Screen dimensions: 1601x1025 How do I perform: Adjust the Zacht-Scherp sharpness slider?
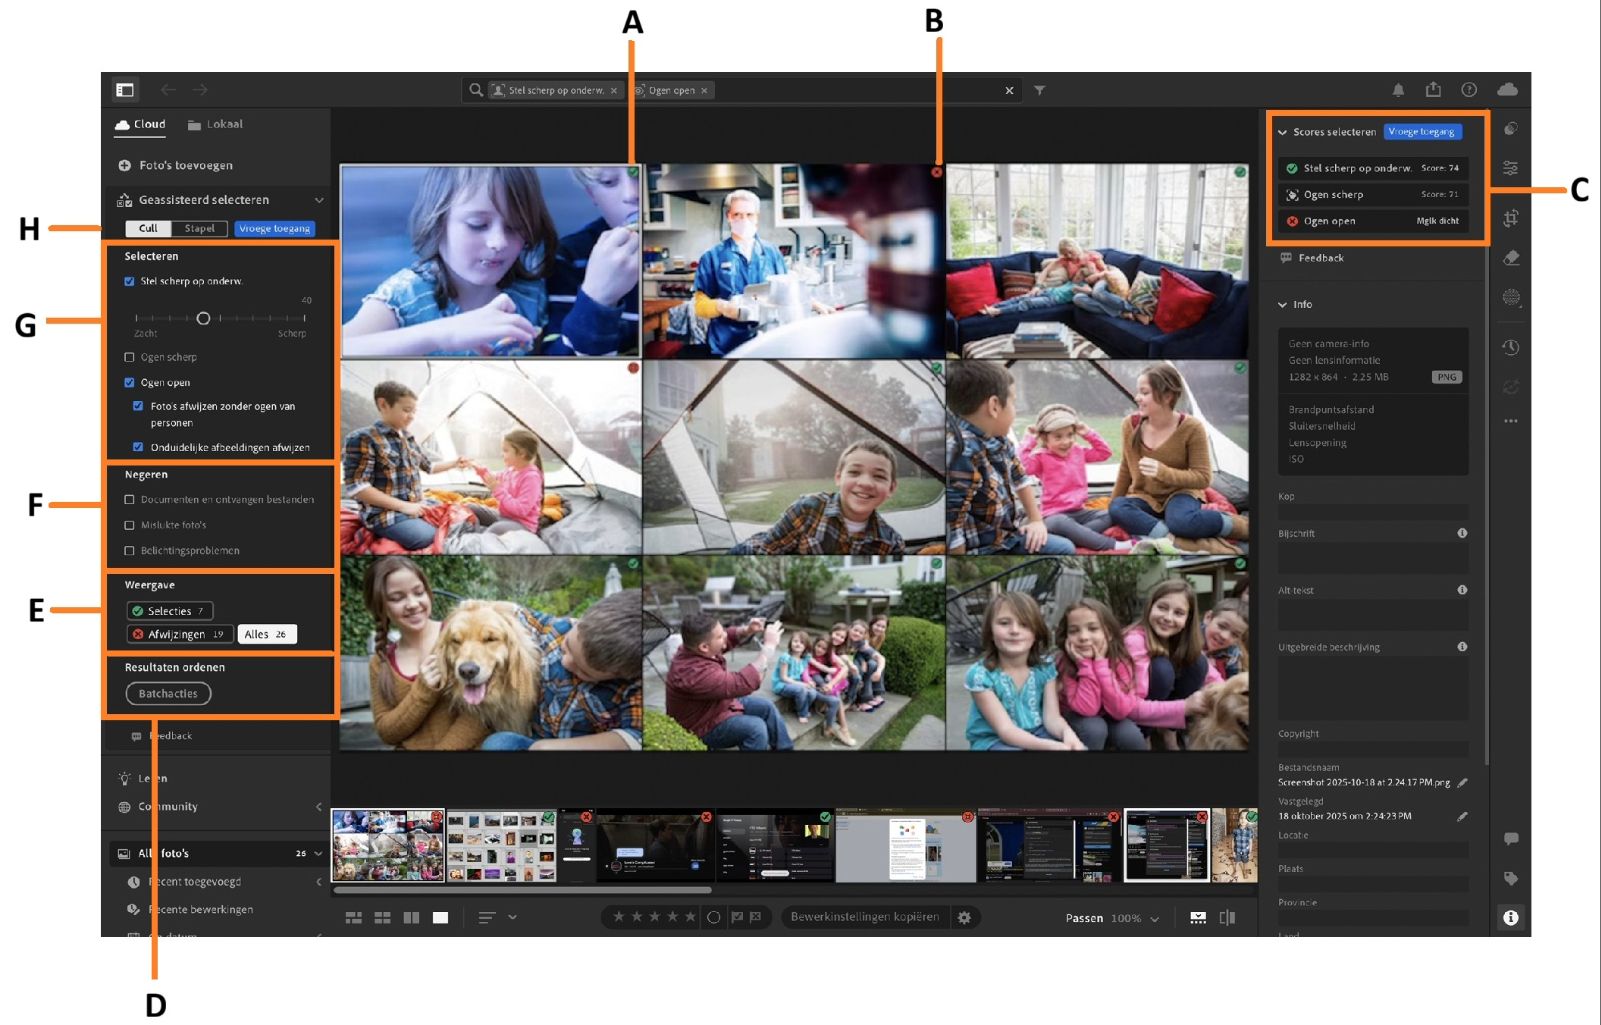coord(203,319)
